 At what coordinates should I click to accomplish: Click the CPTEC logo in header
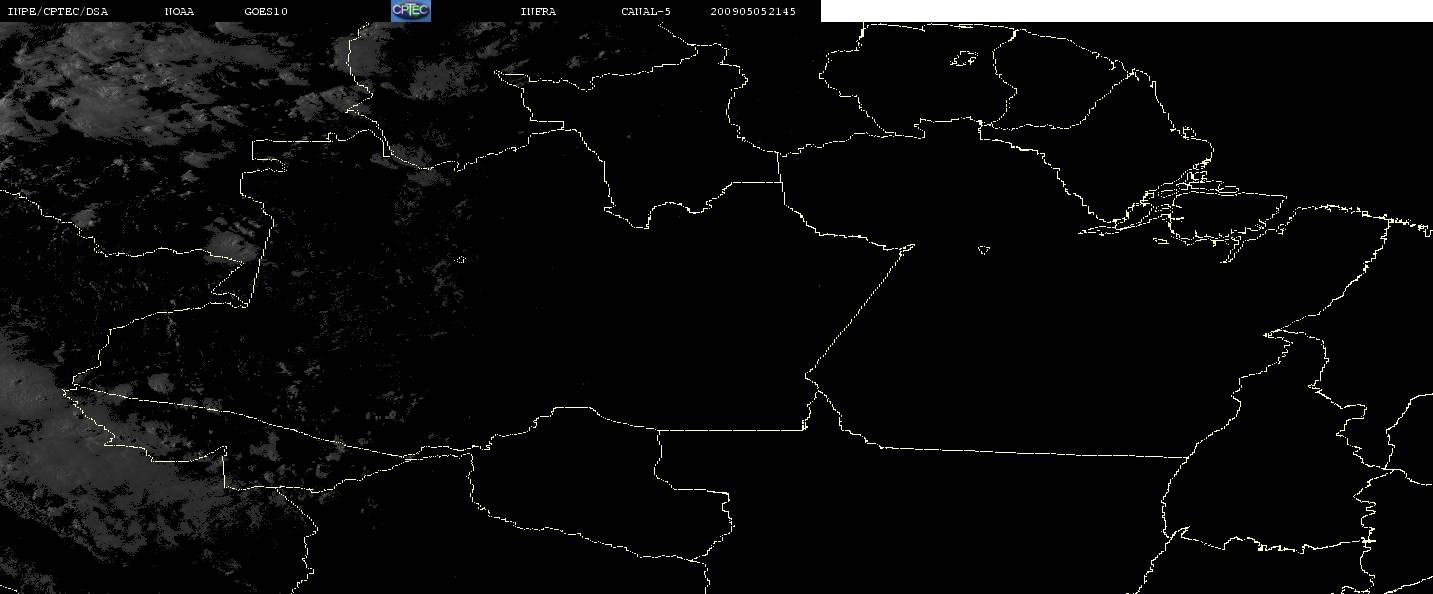[410, 11]
